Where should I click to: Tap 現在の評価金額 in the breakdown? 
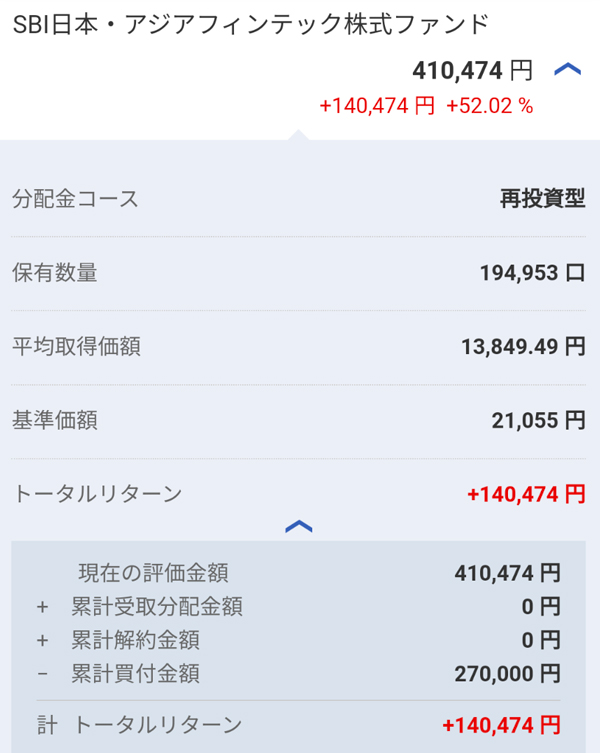[153, 573]
